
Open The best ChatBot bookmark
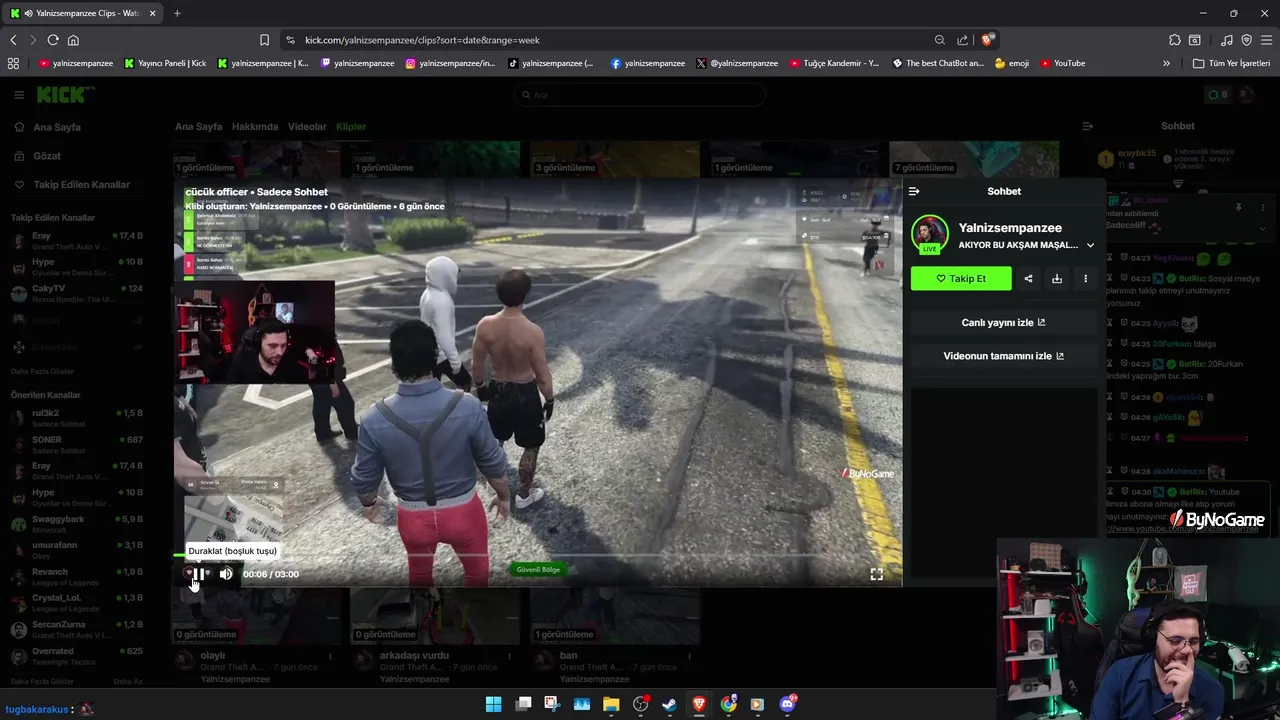[938, 63]
